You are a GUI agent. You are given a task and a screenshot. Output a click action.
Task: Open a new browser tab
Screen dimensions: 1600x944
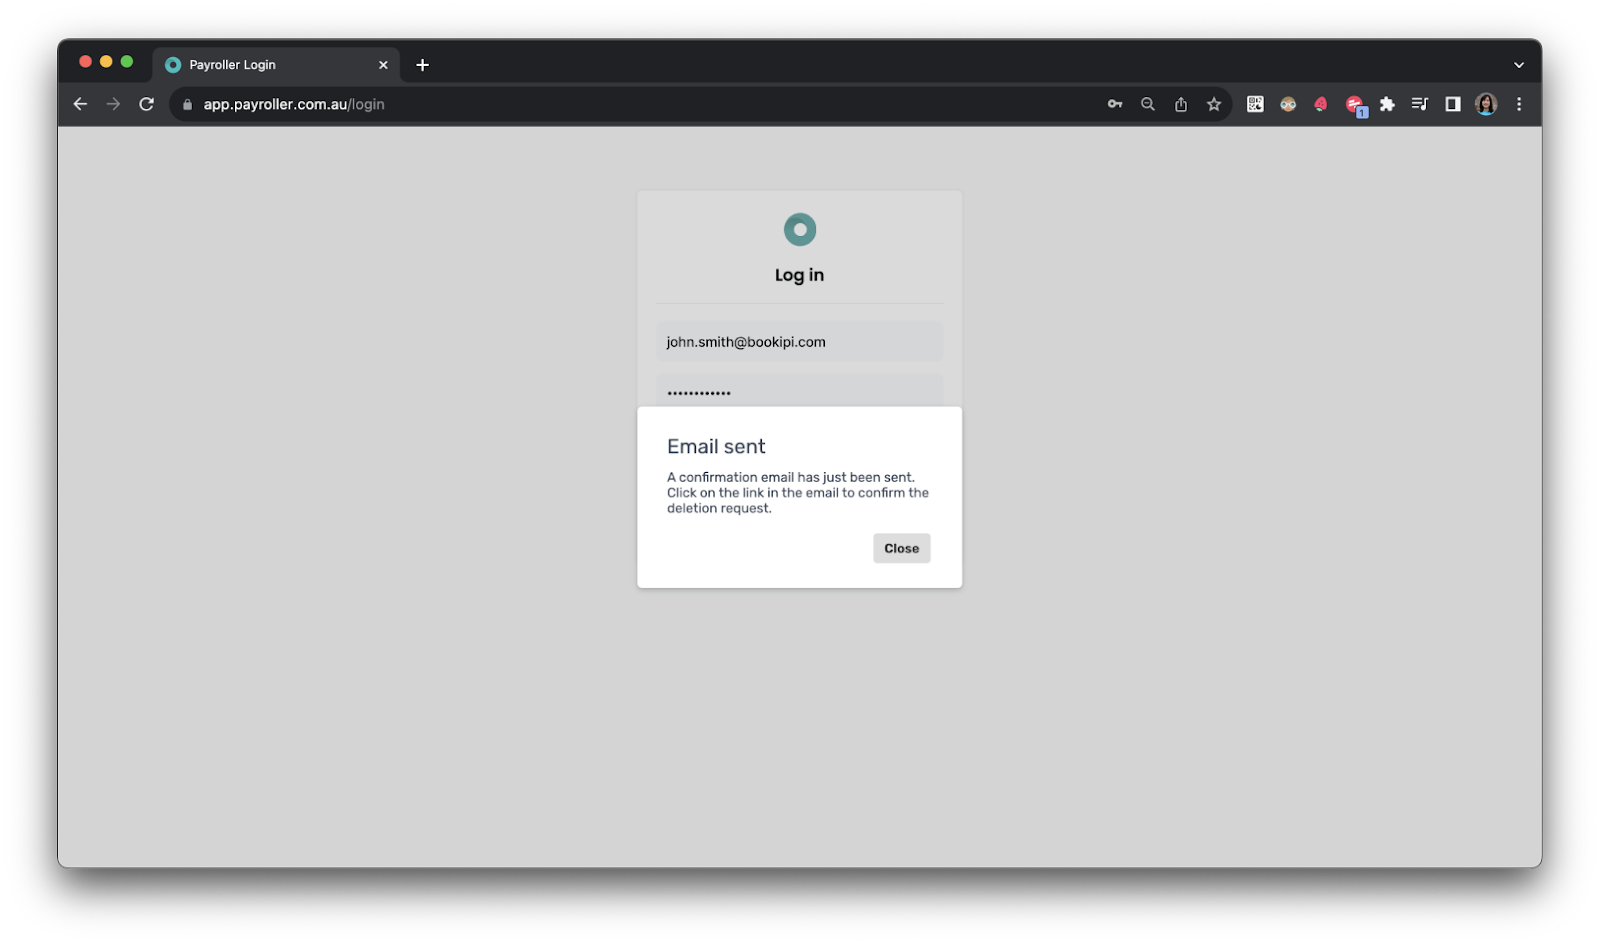(x=422, y=64)
